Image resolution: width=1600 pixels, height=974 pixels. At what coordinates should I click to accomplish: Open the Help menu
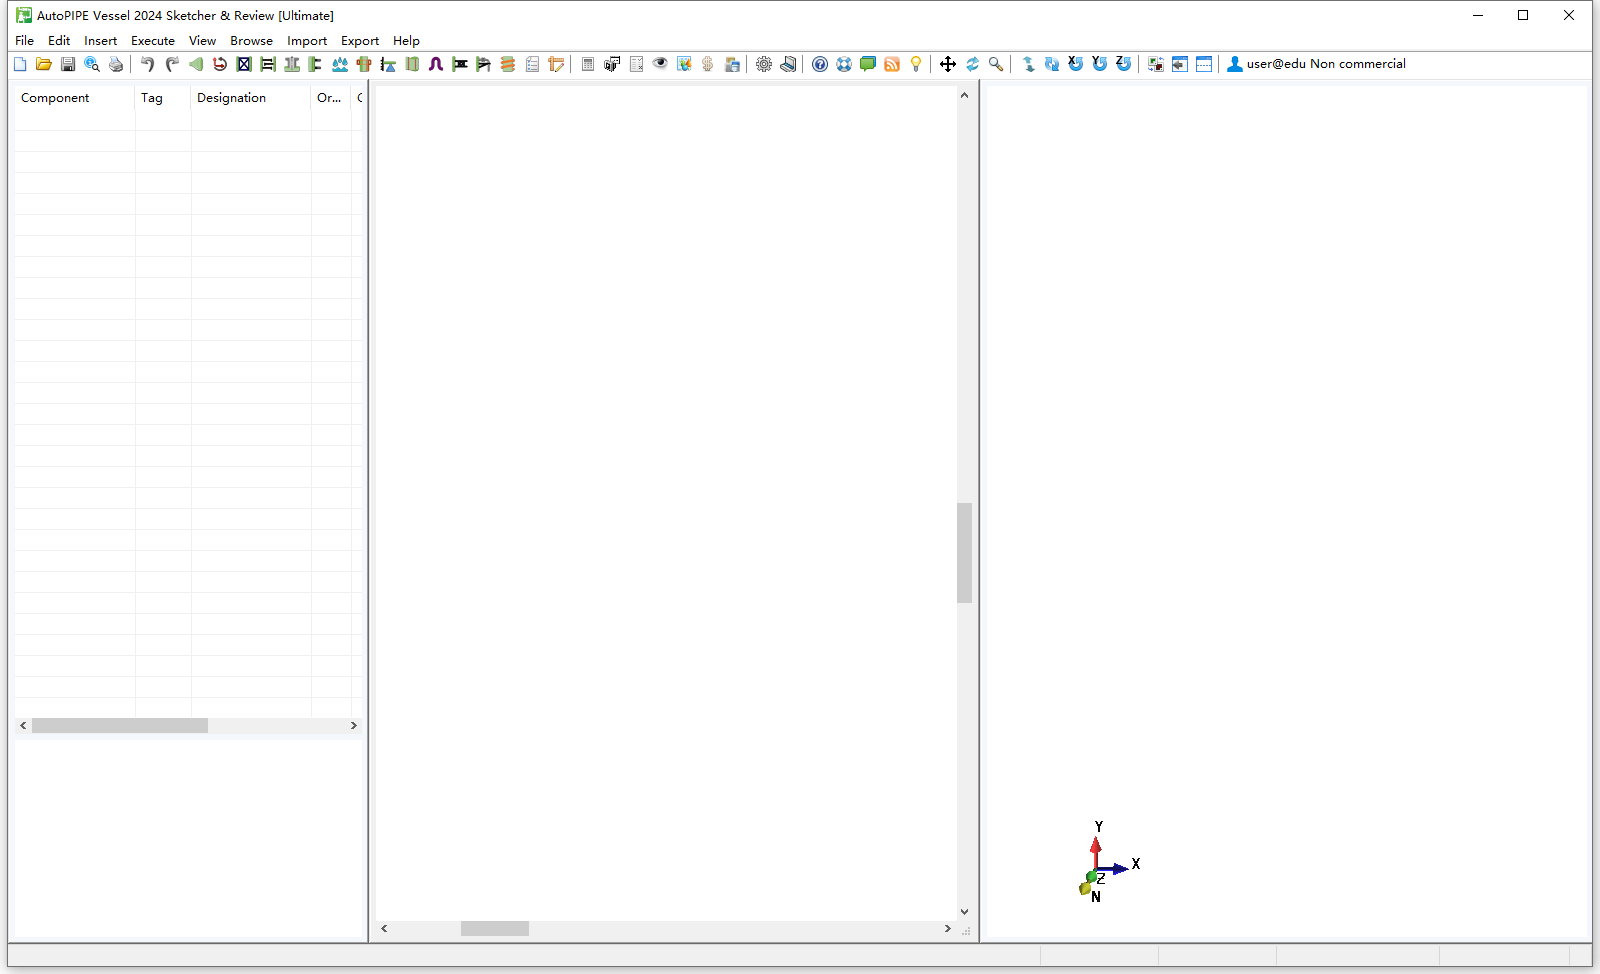(x=406, y=41)
